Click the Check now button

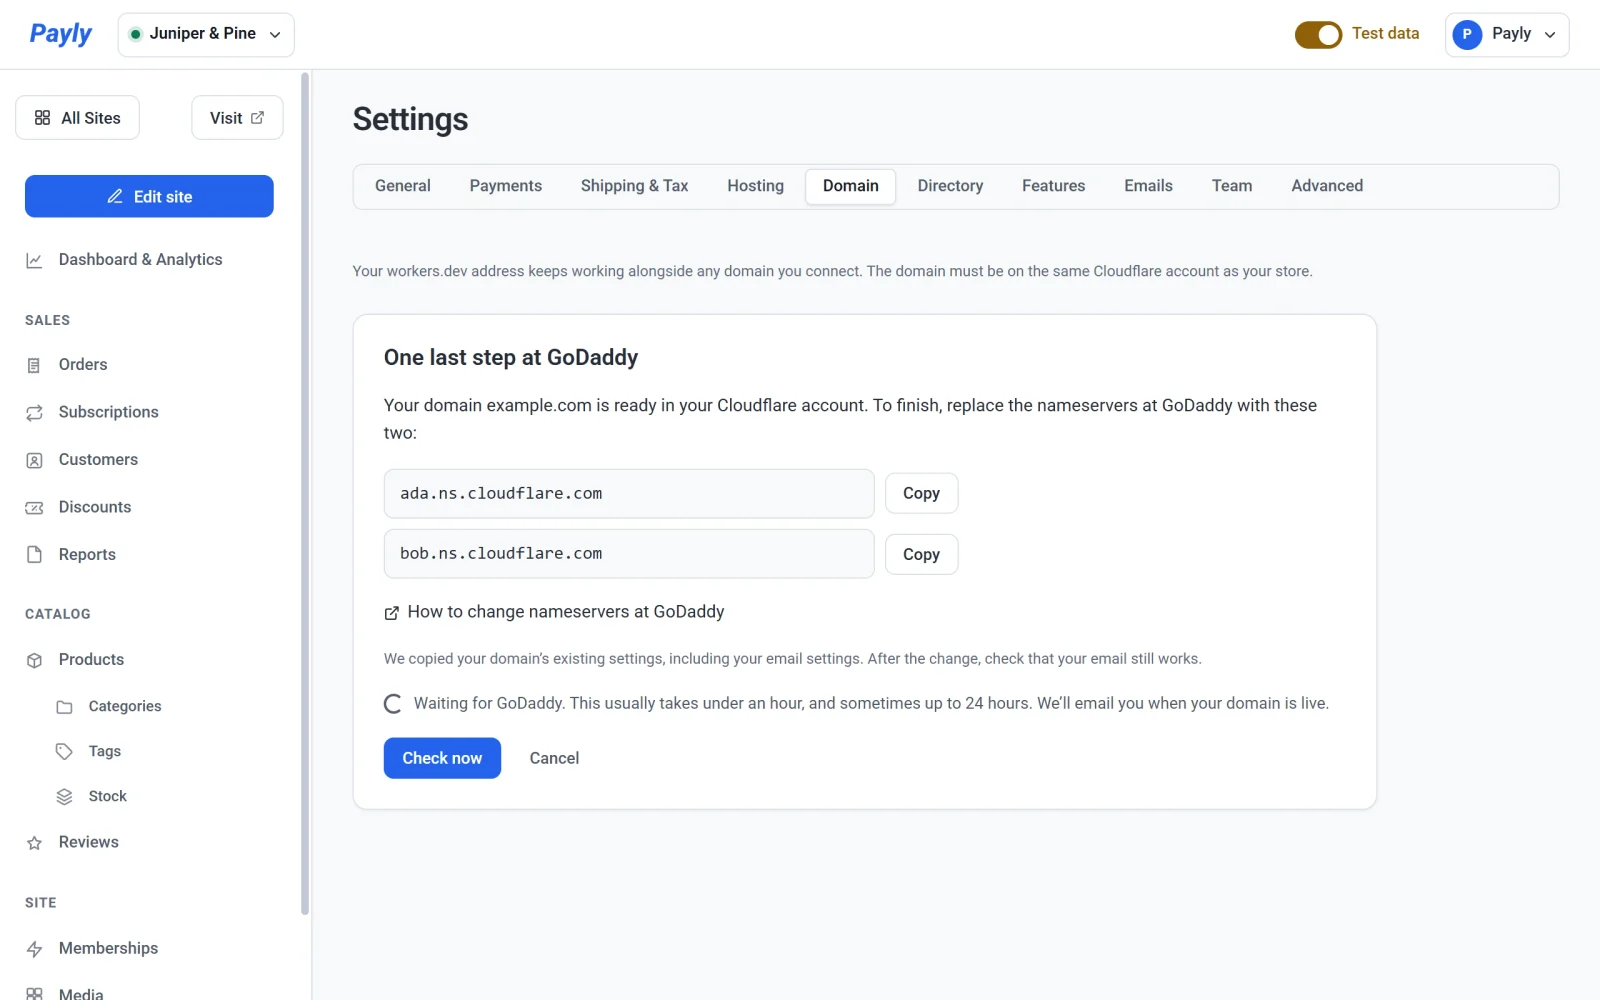point(442,758)
